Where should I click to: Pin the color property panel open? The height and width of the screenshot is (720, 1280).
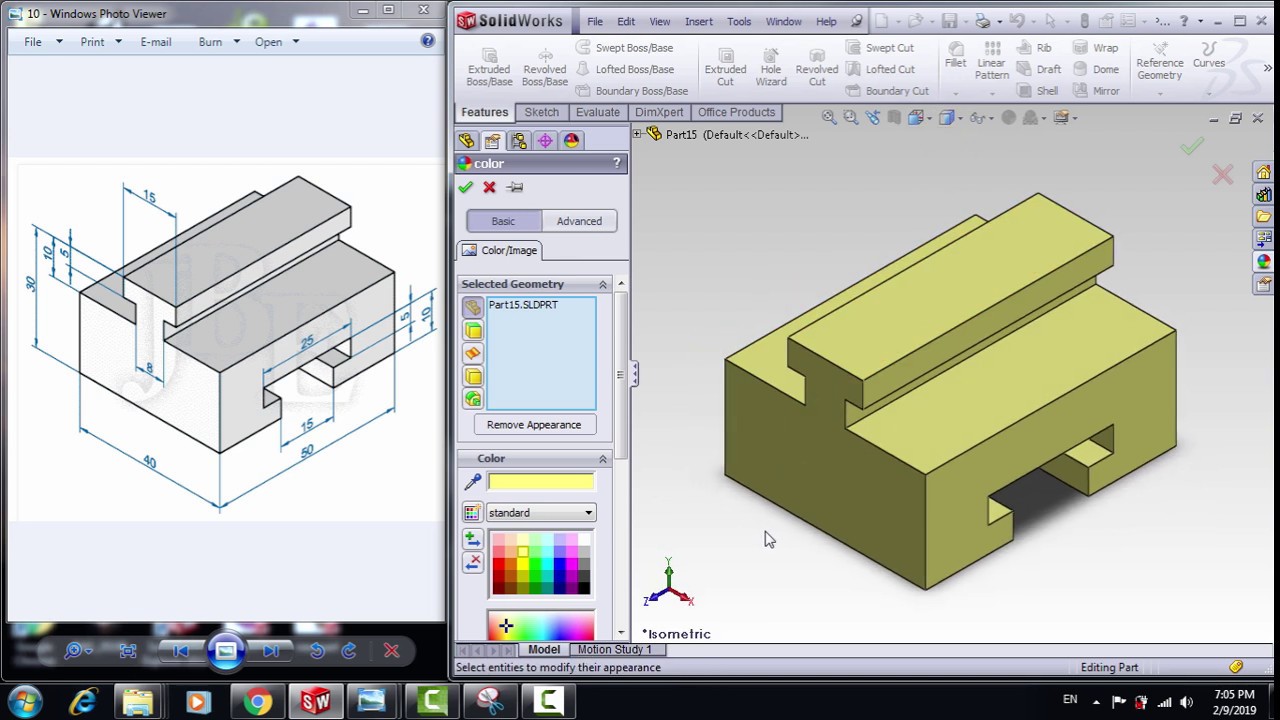[x=514, y=187]
